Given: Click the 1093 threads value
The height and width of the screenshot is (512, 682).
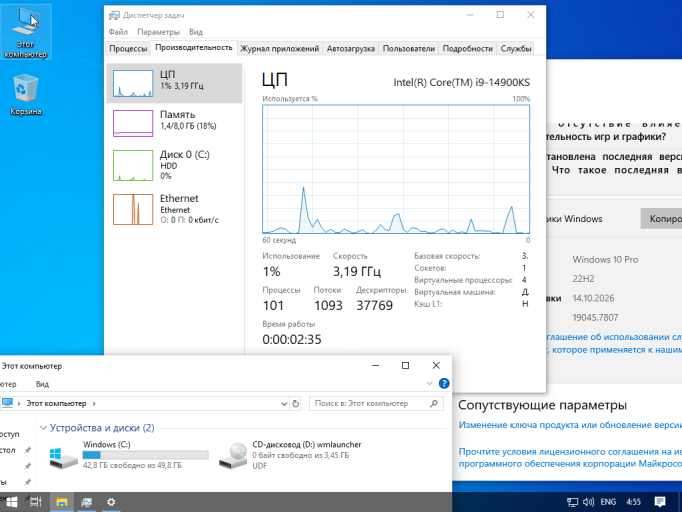Looking at the screenshot, I should tap(328, 305).
